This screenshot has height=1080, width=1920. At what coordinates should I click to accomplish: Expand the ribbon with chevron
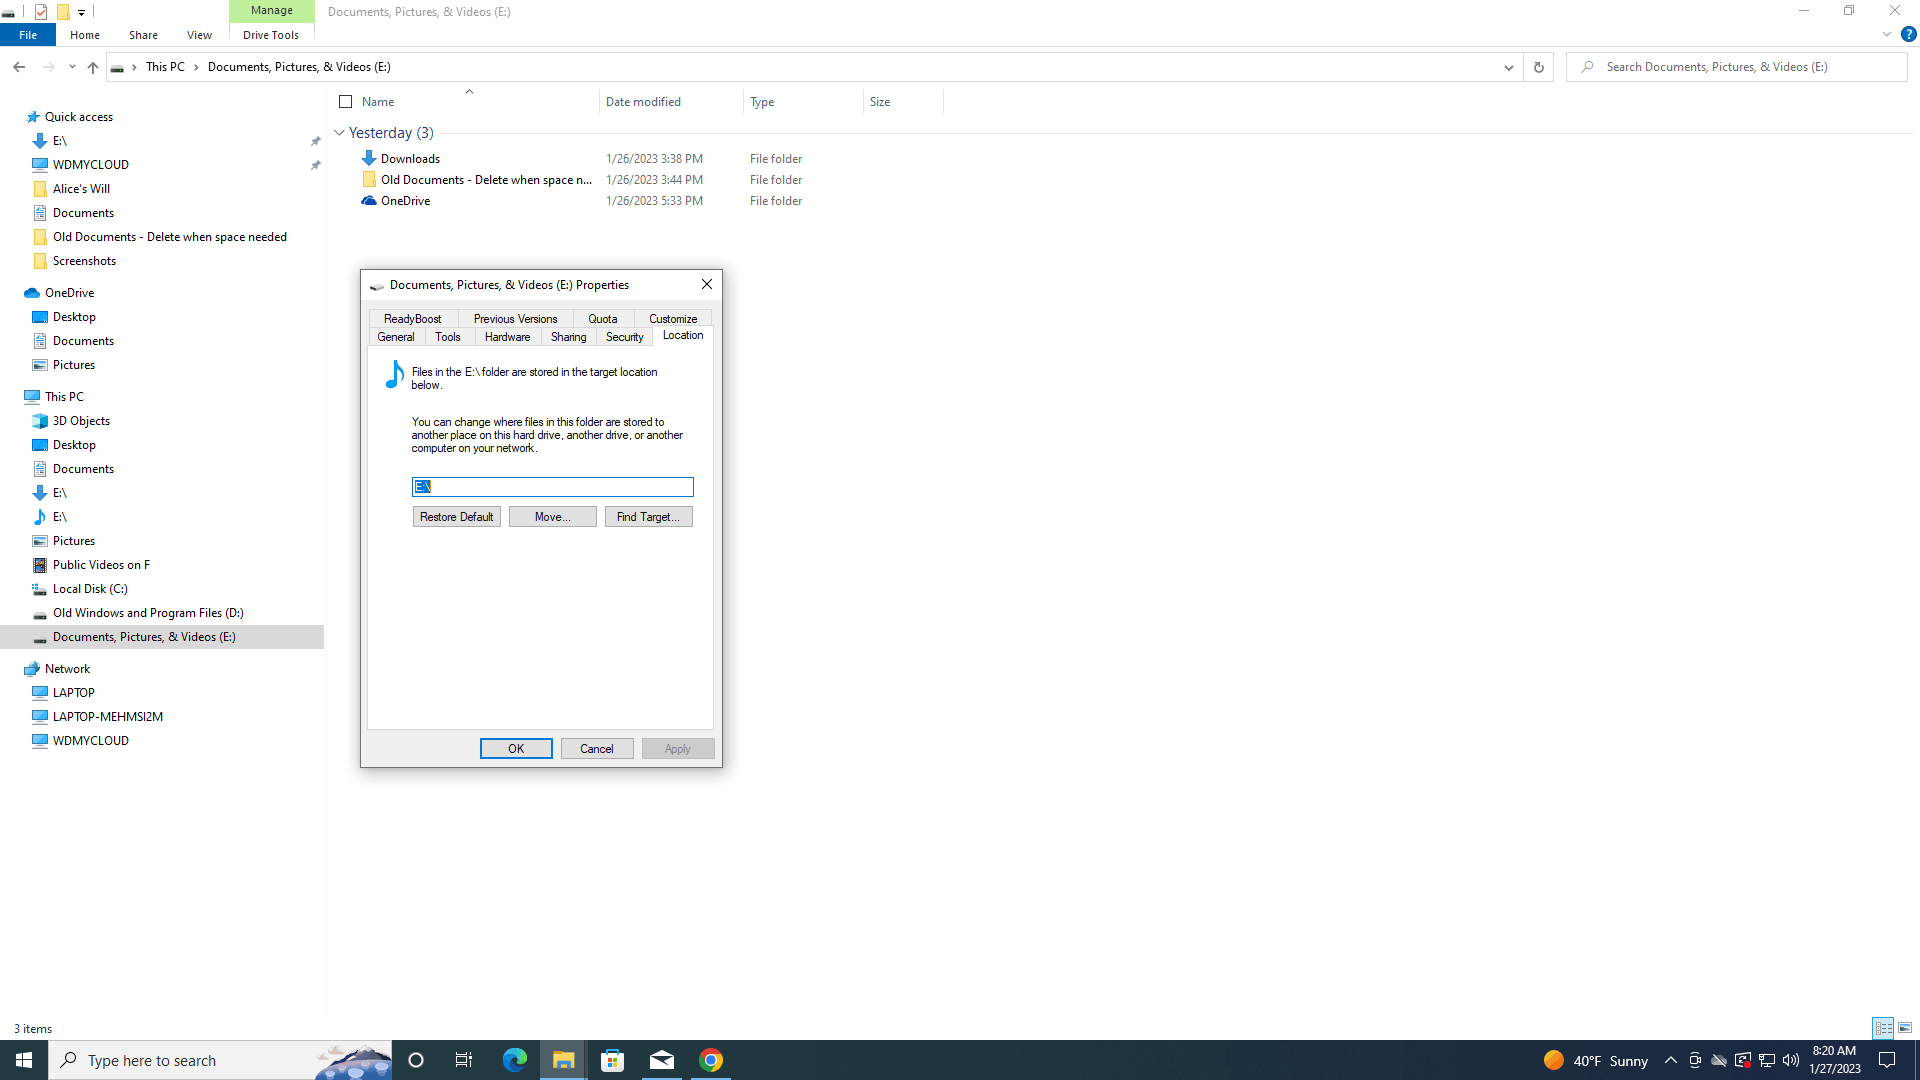coord(1886,34)
